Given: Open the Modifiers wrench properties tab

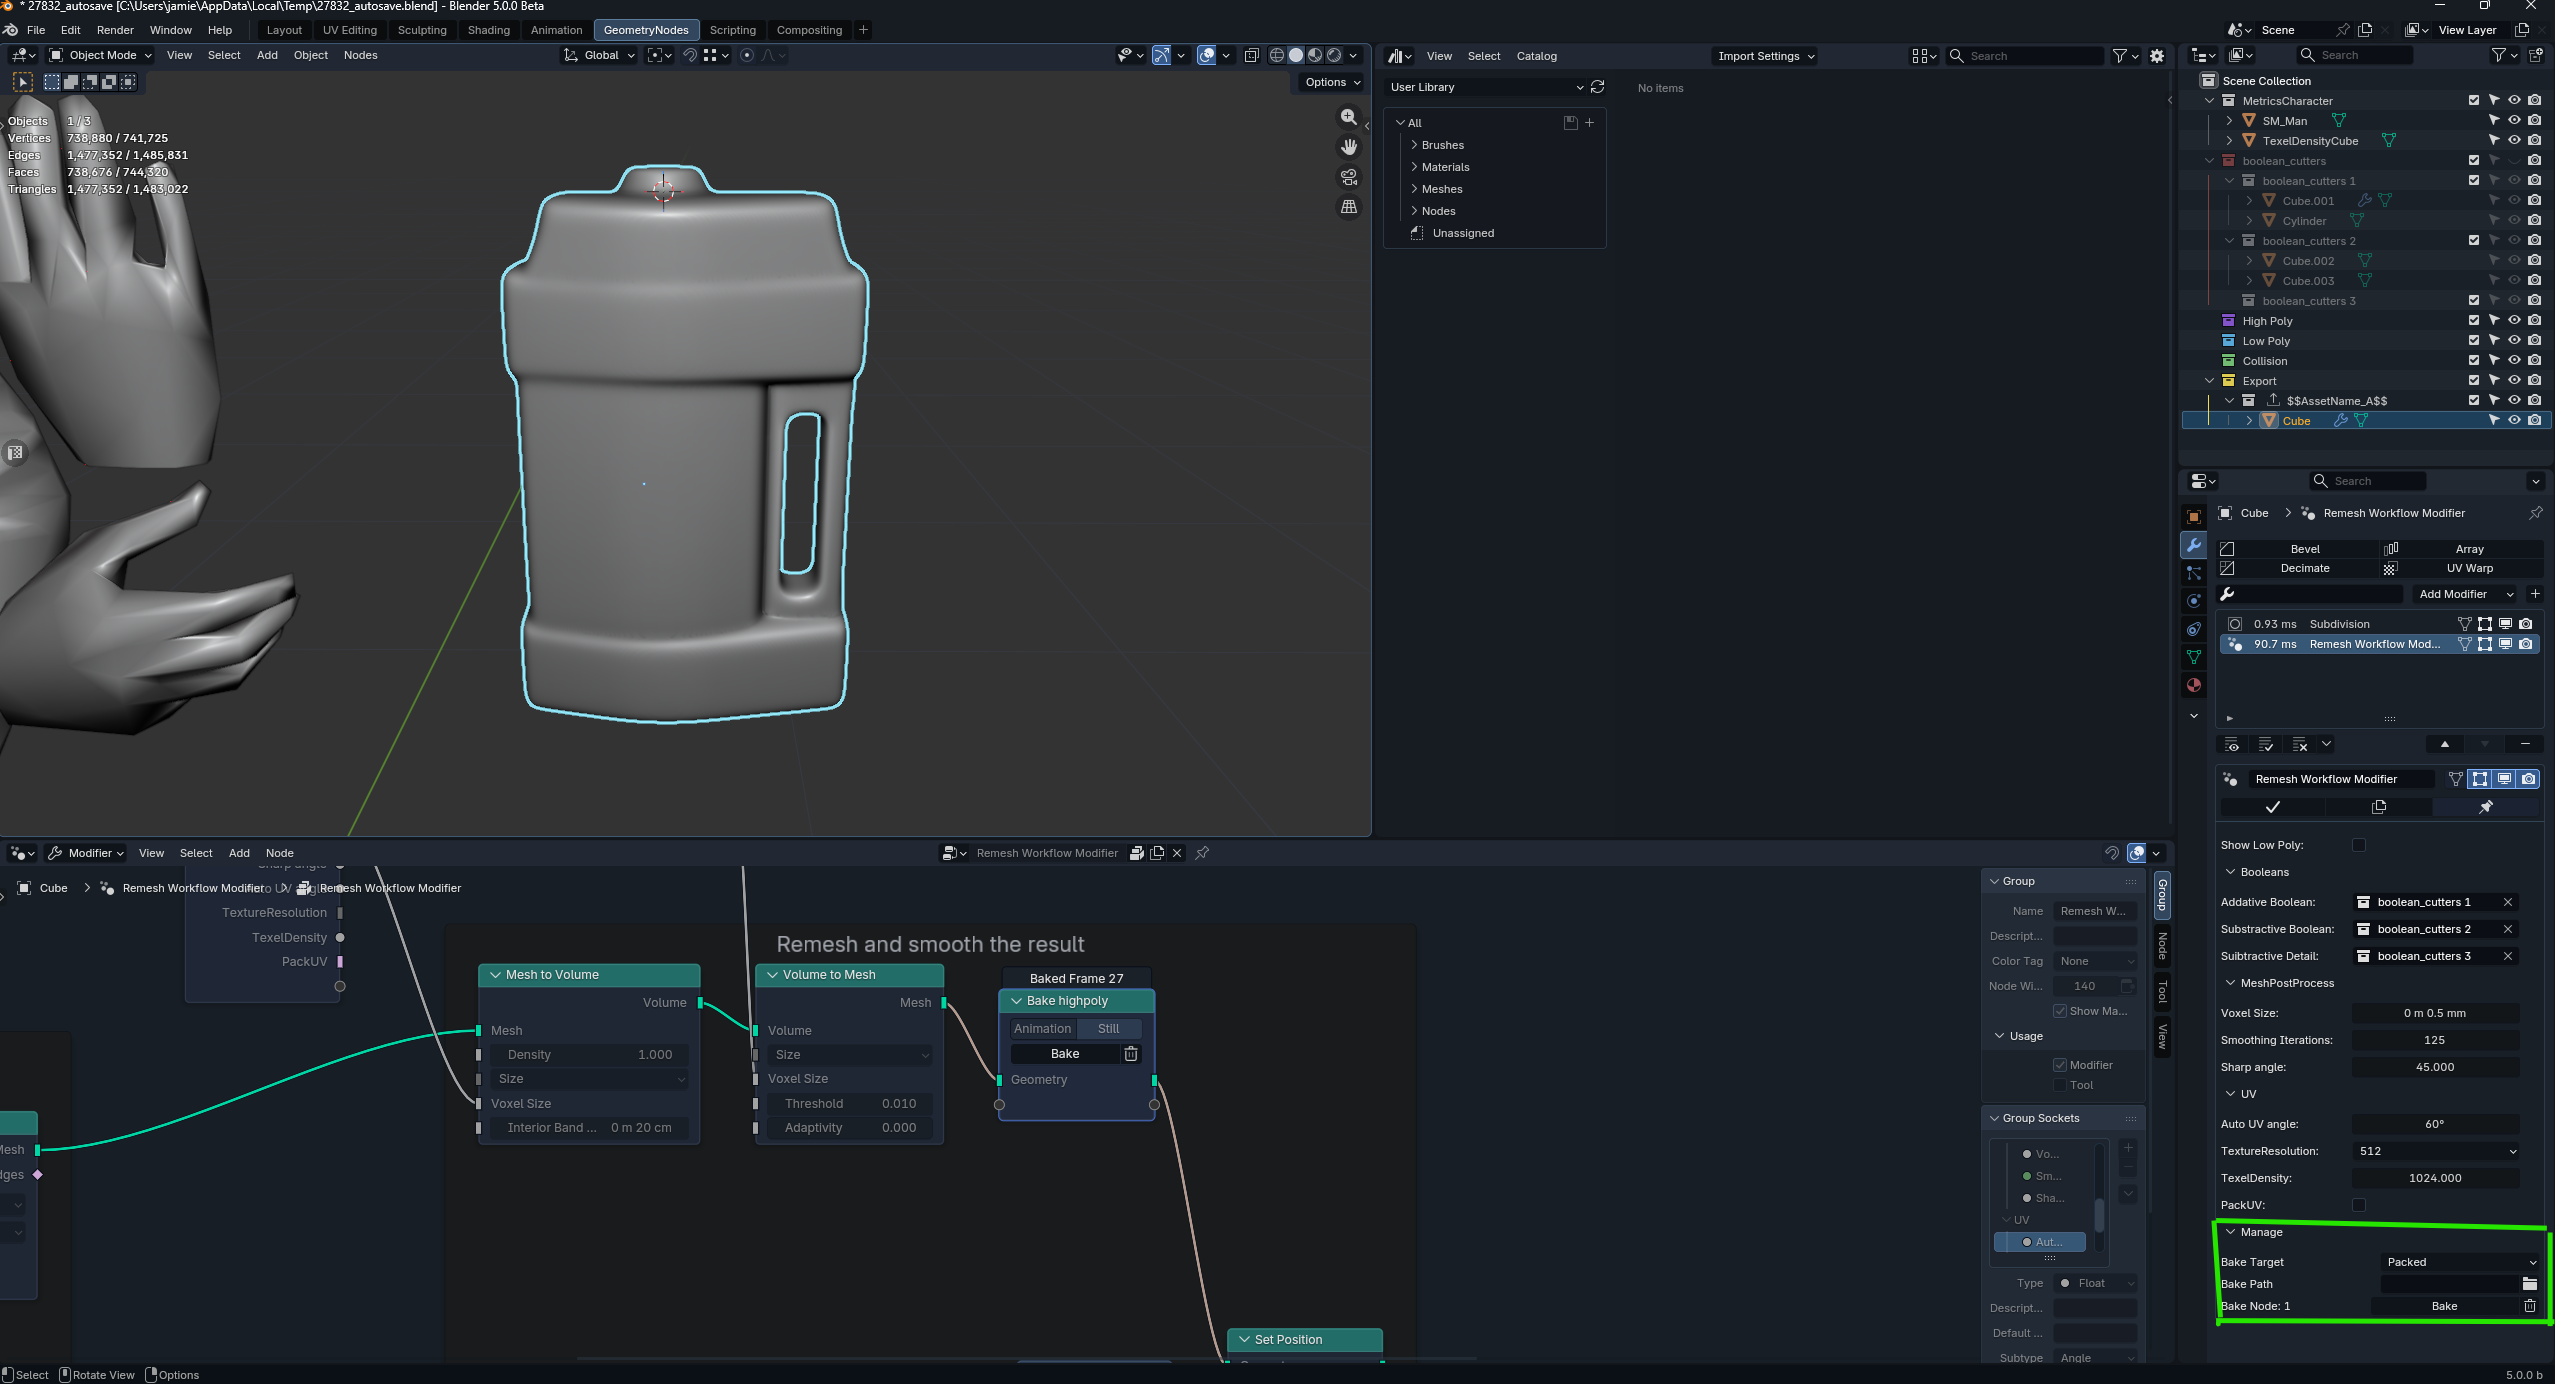Looking at the screenshot, I should 2193,545.
